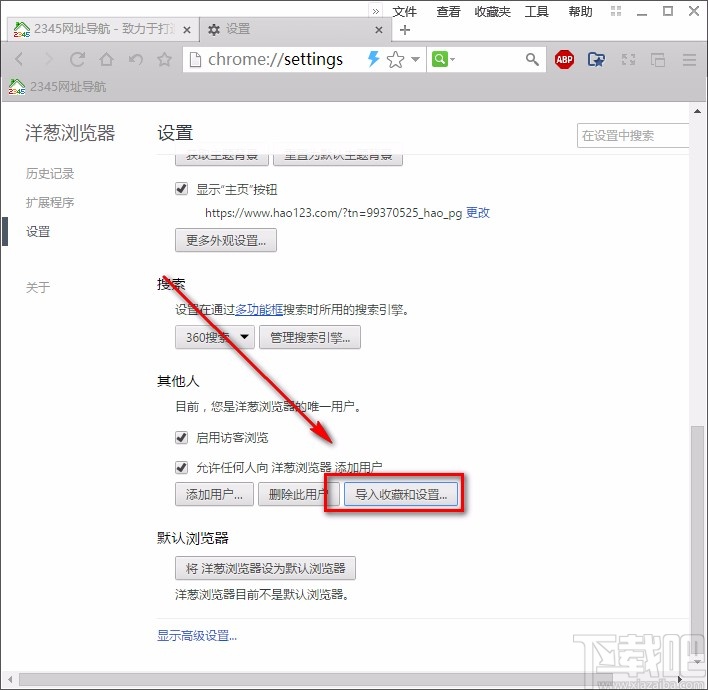Screen dimensions: 708x690
Task: Select 设置 in the sidebar
Action: click(x=38, y=232)
